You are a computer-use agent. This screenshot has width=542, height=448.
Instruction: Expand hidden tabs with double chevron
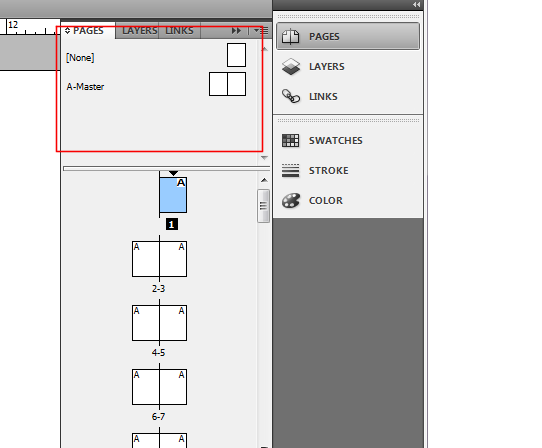tap(236, 31)
